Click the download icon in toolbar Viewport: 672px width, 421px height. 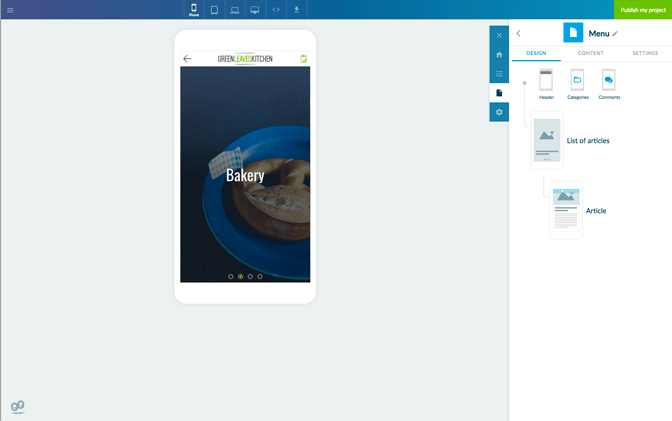coord(296,10)
